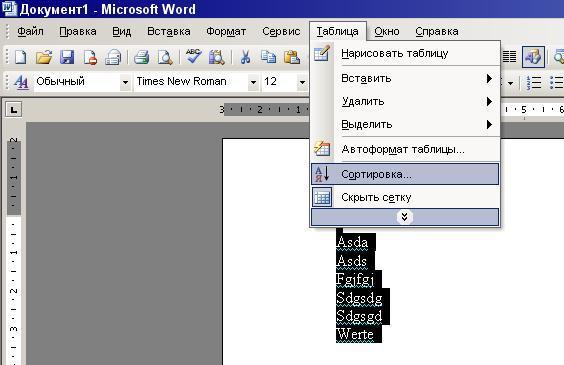Image resolution: width=564 pixels, height=365 pixels.
Task: Open the Файл menu
Action: (30, 31)
